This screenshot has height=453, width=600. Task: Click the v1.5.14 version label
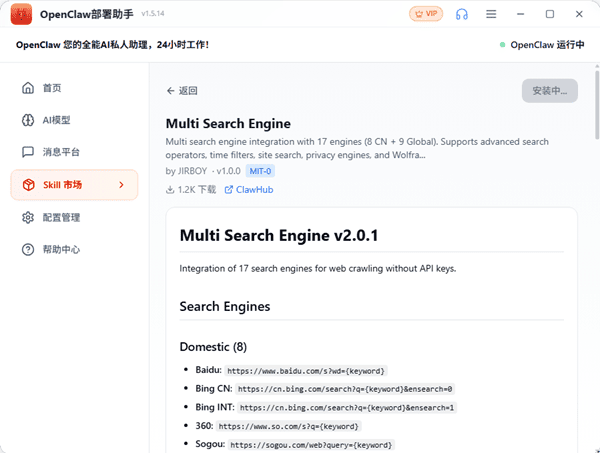point(153,14)
